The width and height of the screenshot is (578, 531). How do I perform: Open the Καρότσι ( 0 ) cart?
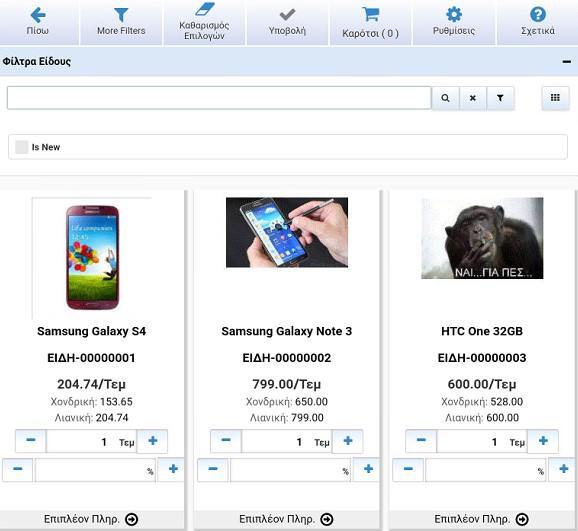coord(370,22)
